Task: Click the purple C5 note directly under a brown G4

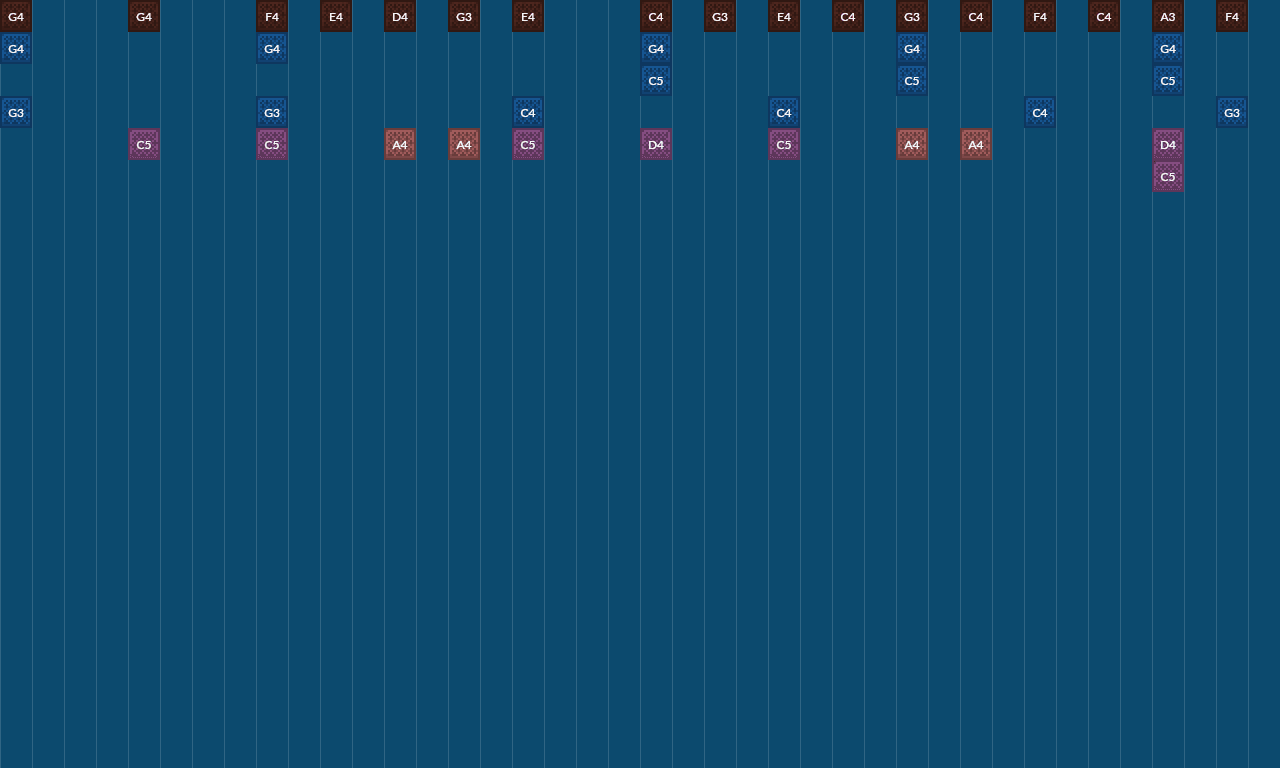Action: pyautogui.click(x=144, y=144)
